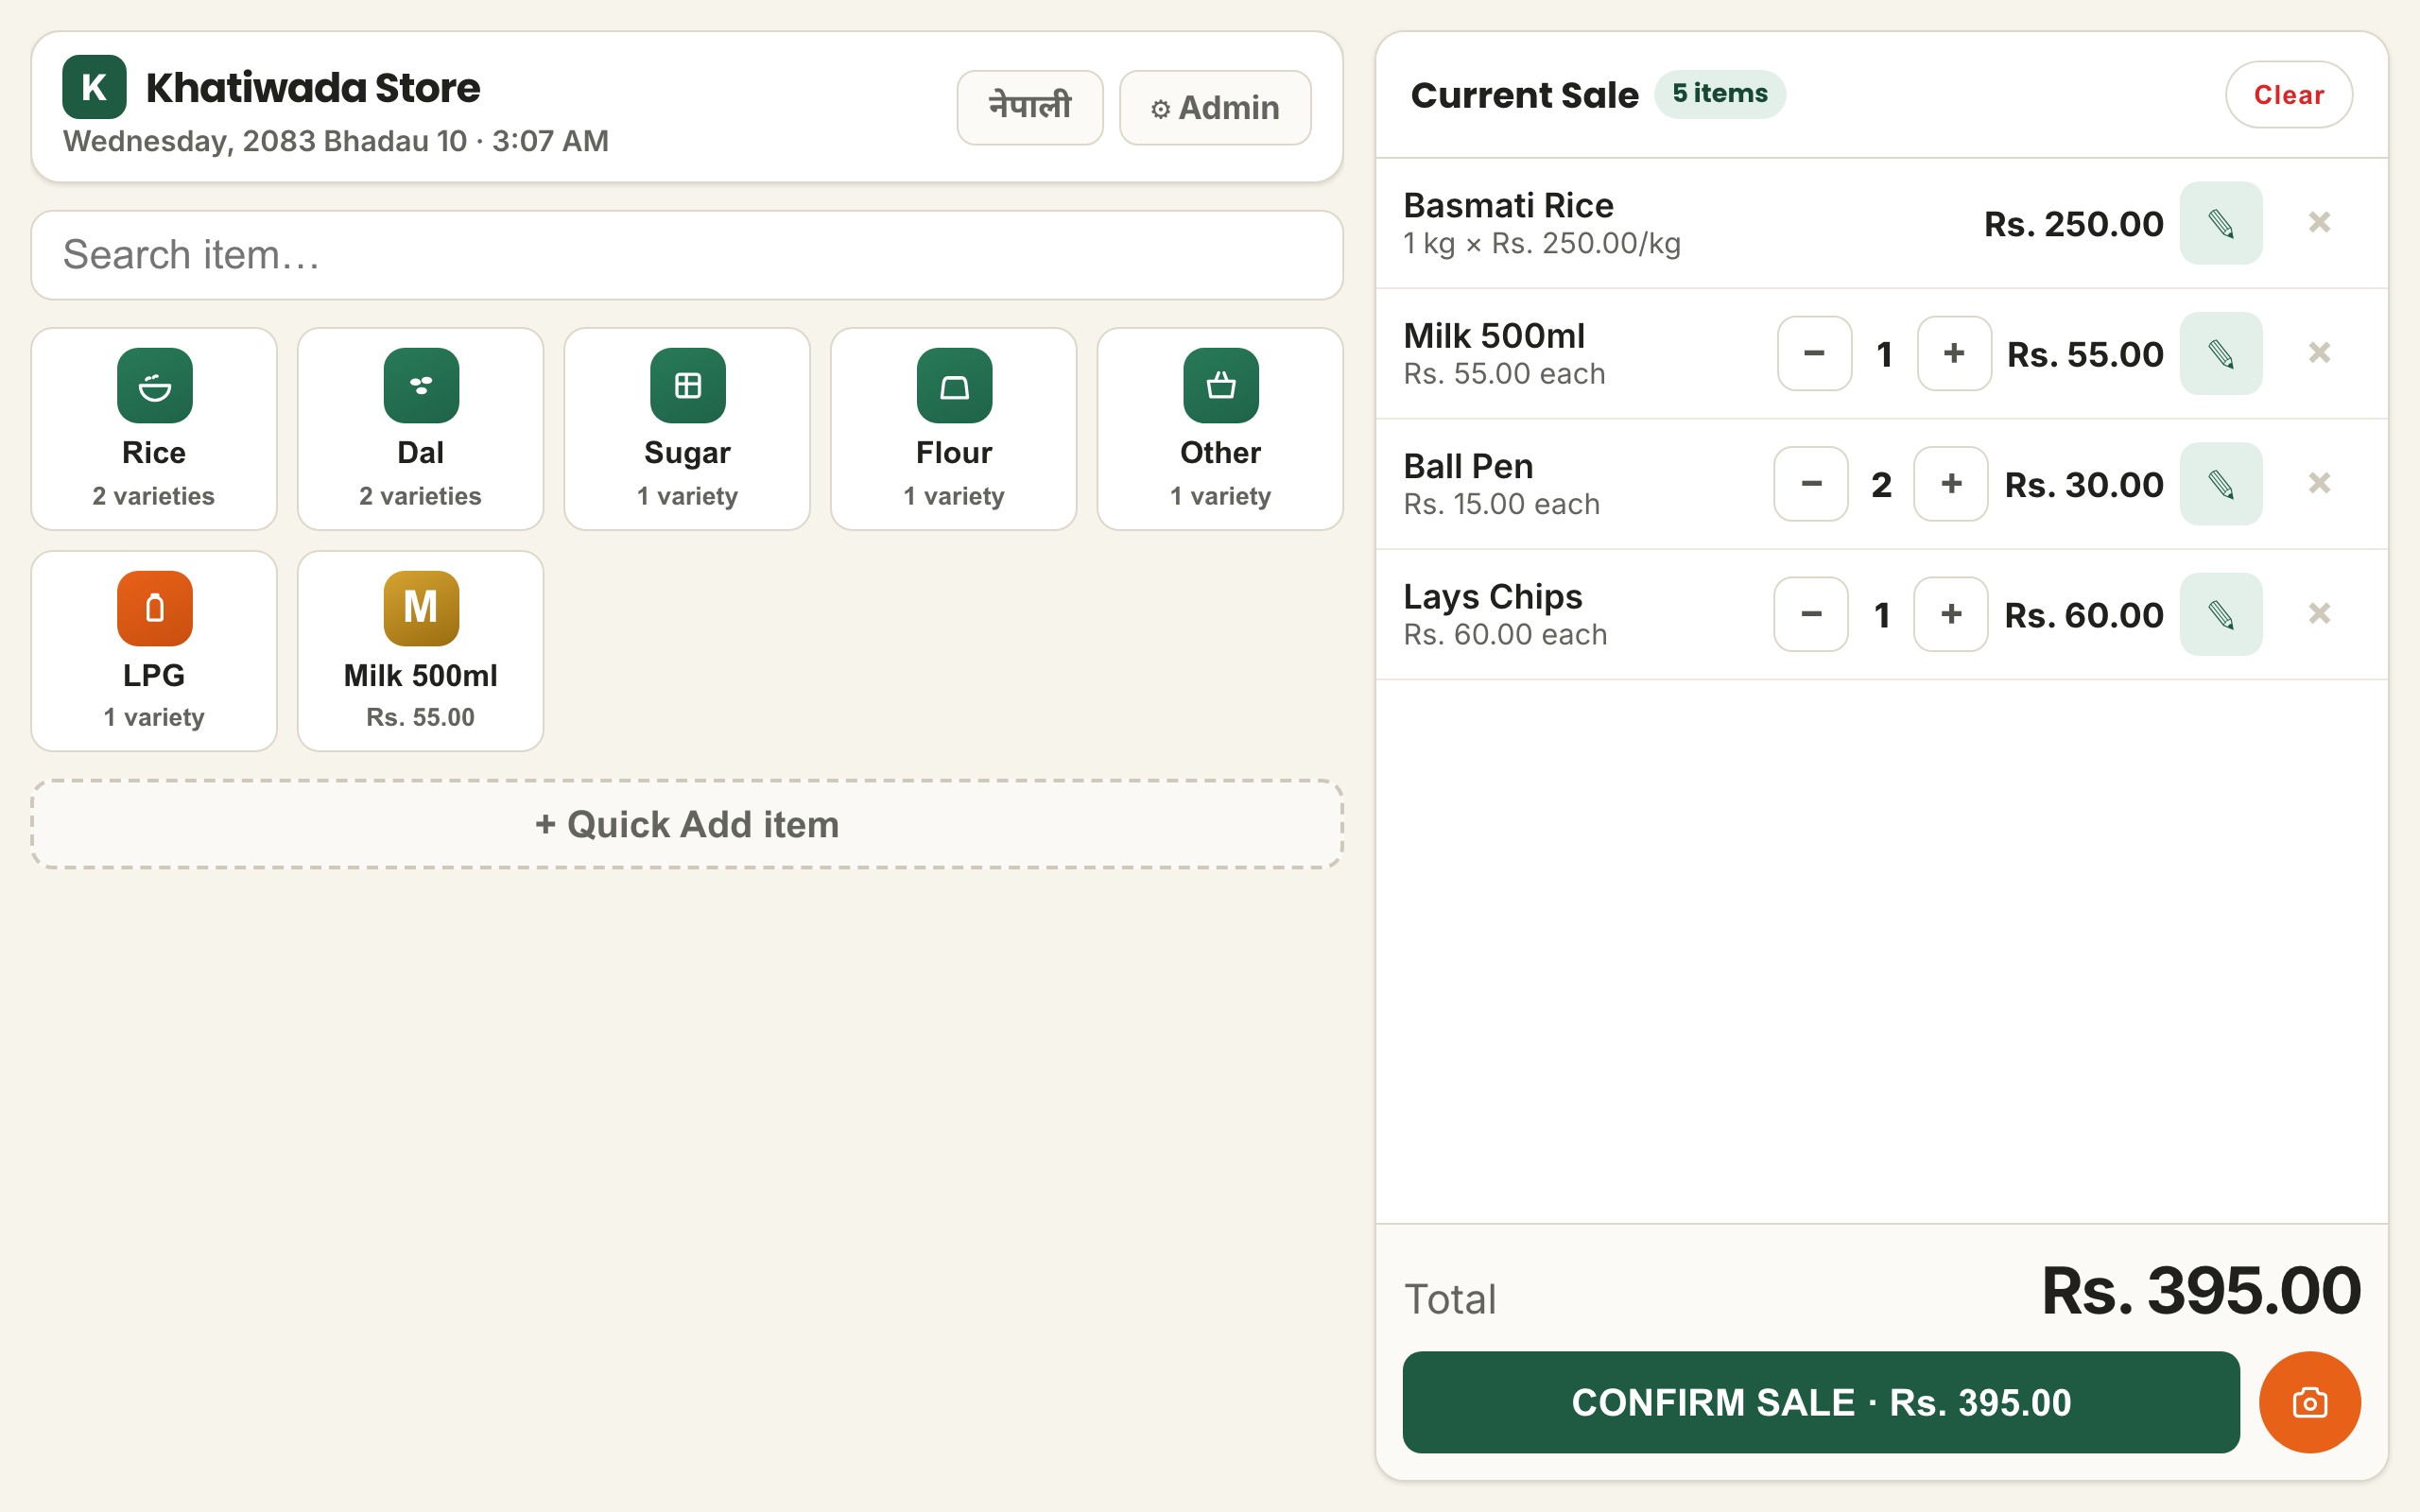Screen dimensions: 2420x1512
Task: Decrease Milk 500ml quantity
Action: (1814, 353)
